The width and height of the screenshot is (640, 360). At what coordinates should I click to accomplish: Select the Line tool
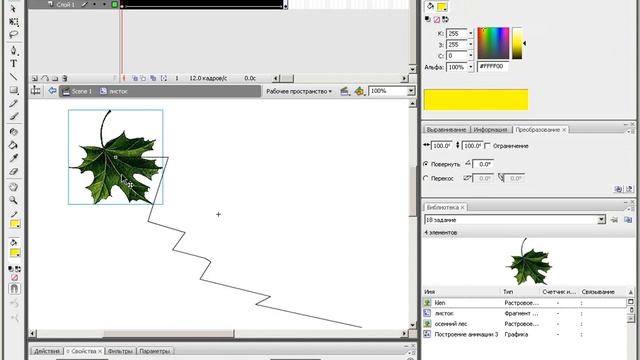tap(13, 77)
